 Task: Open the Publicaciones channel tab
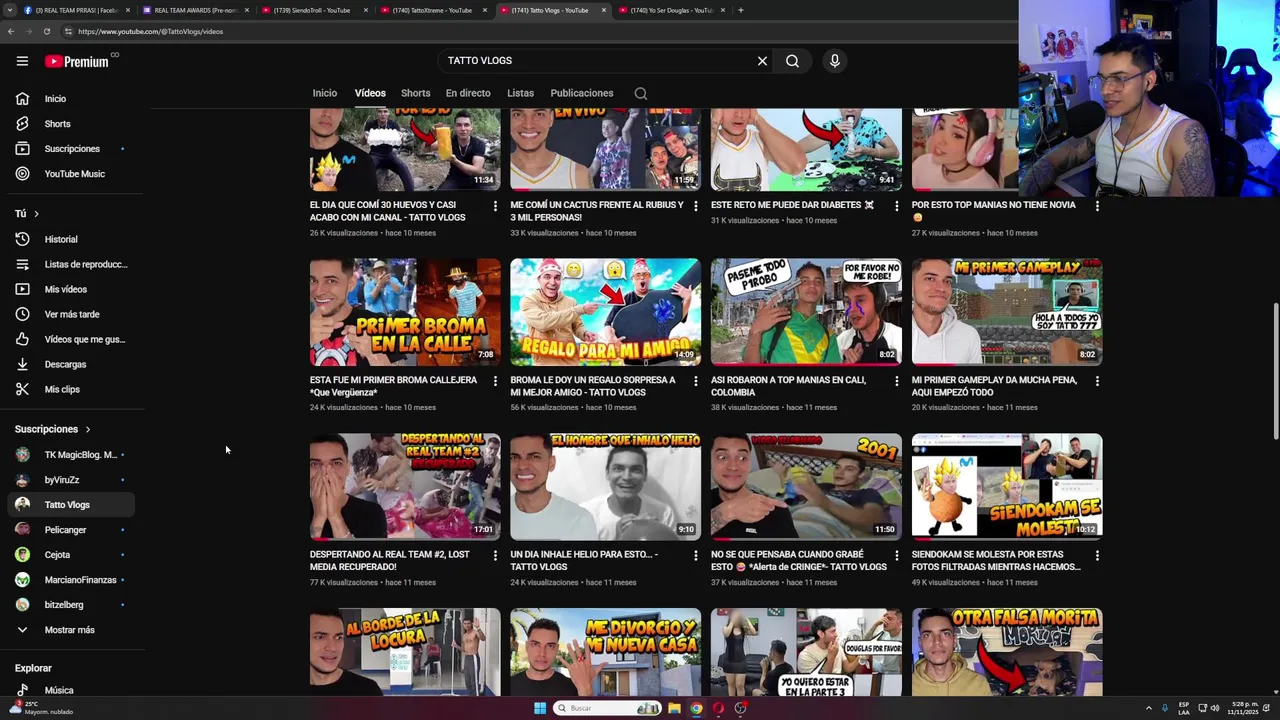point(581,93)
